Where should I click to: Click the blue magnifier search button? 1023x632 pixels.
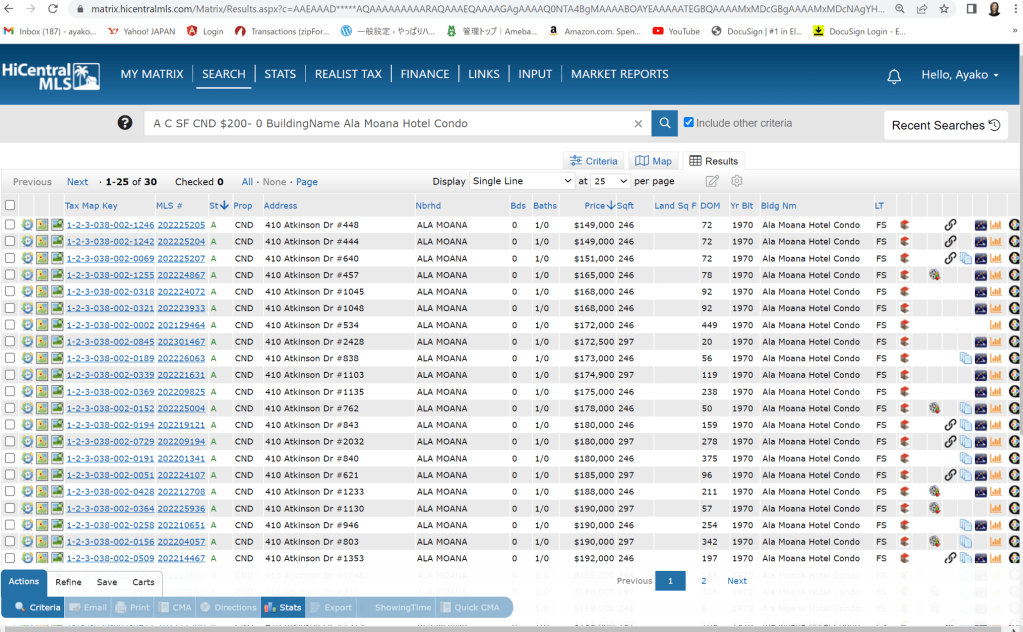(x=664, y=123)
